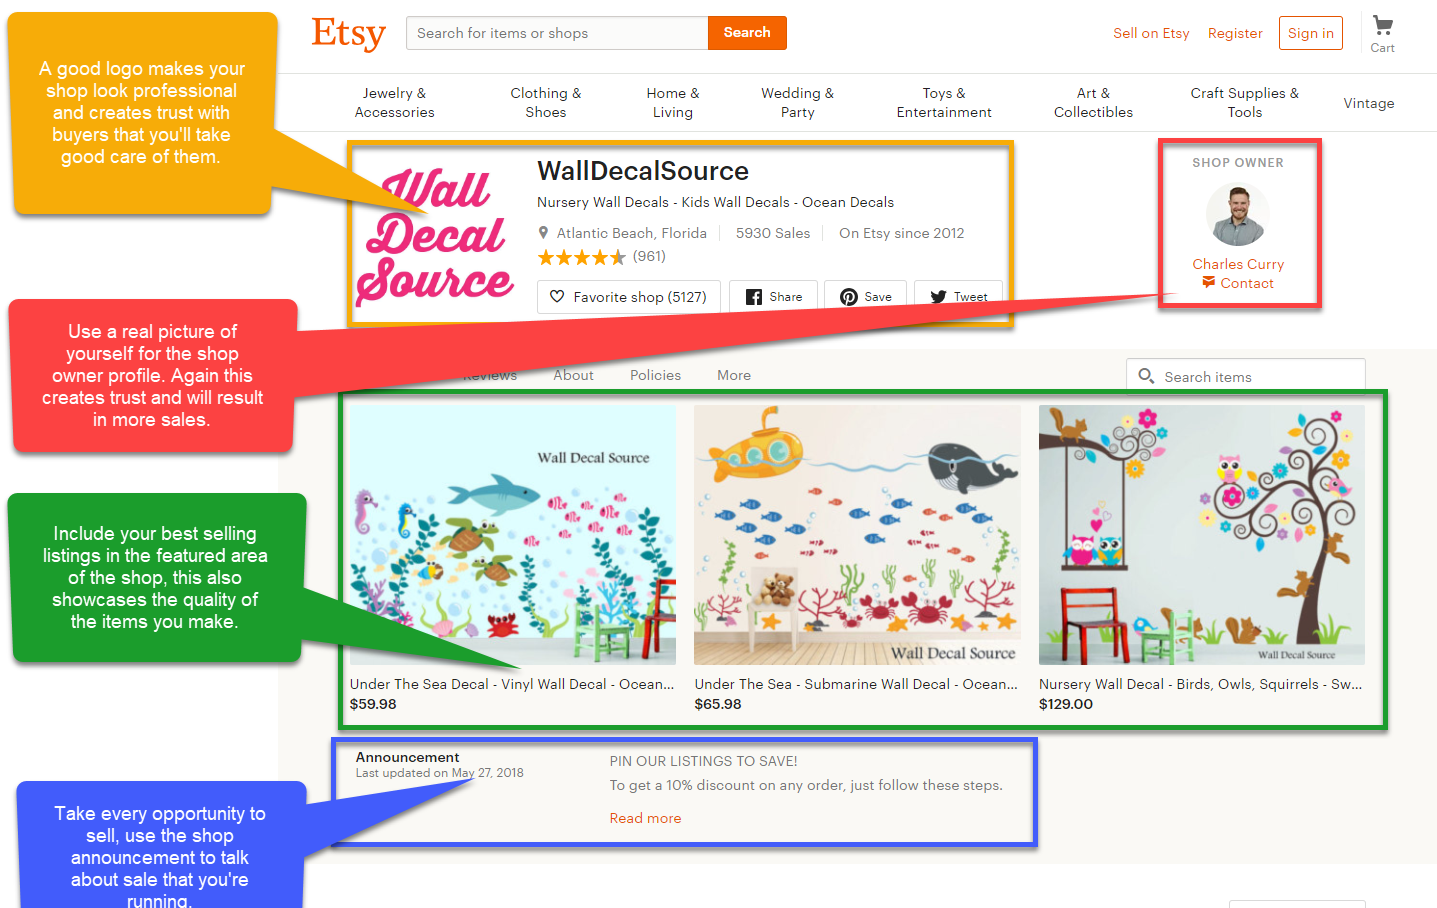Open the More tab menu
This screenshot has height=908, width=1437.
pyautogui.click(x=734, y=375)
